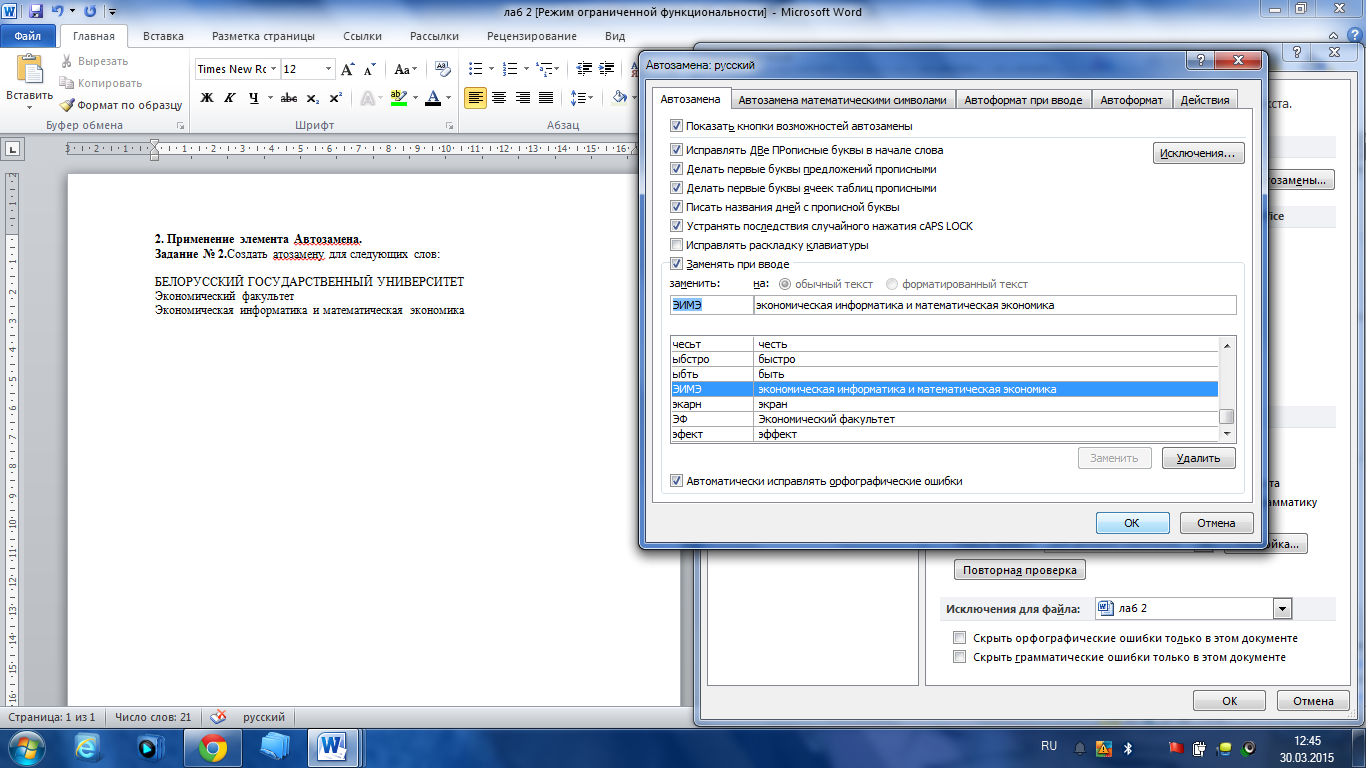Image resolution: width=1366 pixels, height=768 pixels.
Task: Click the Save icon in quick access toolbar
Action: click(x=36, y=12)
